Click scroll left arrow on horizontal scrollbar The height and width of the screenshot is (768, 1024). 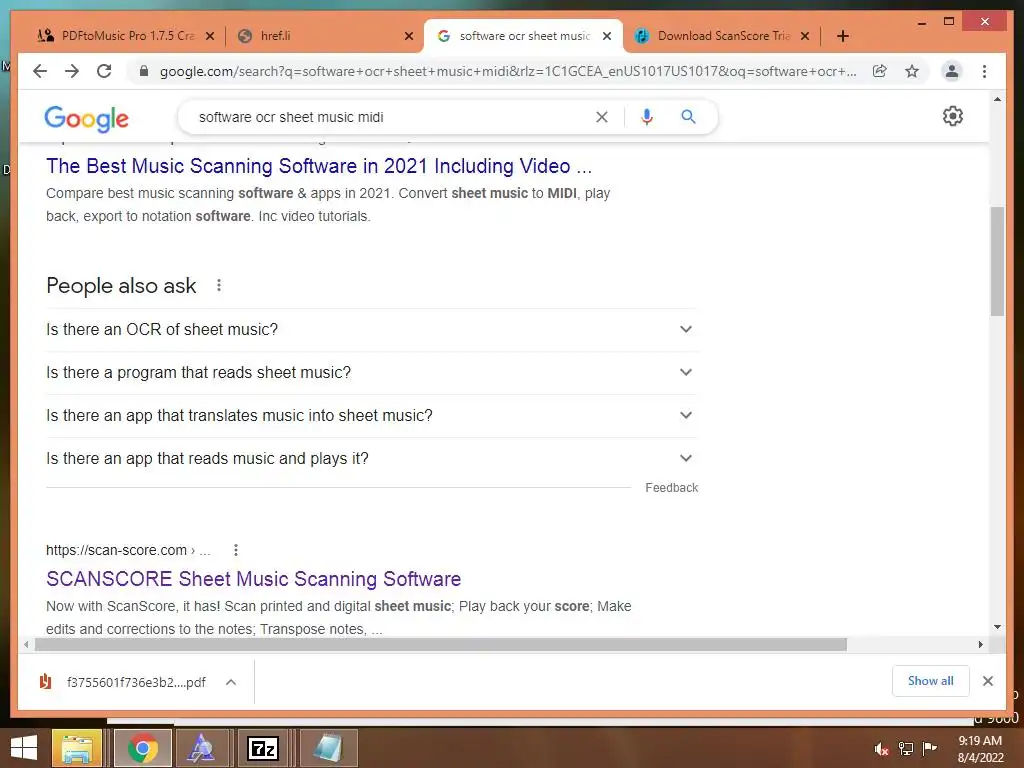point(26,645)
